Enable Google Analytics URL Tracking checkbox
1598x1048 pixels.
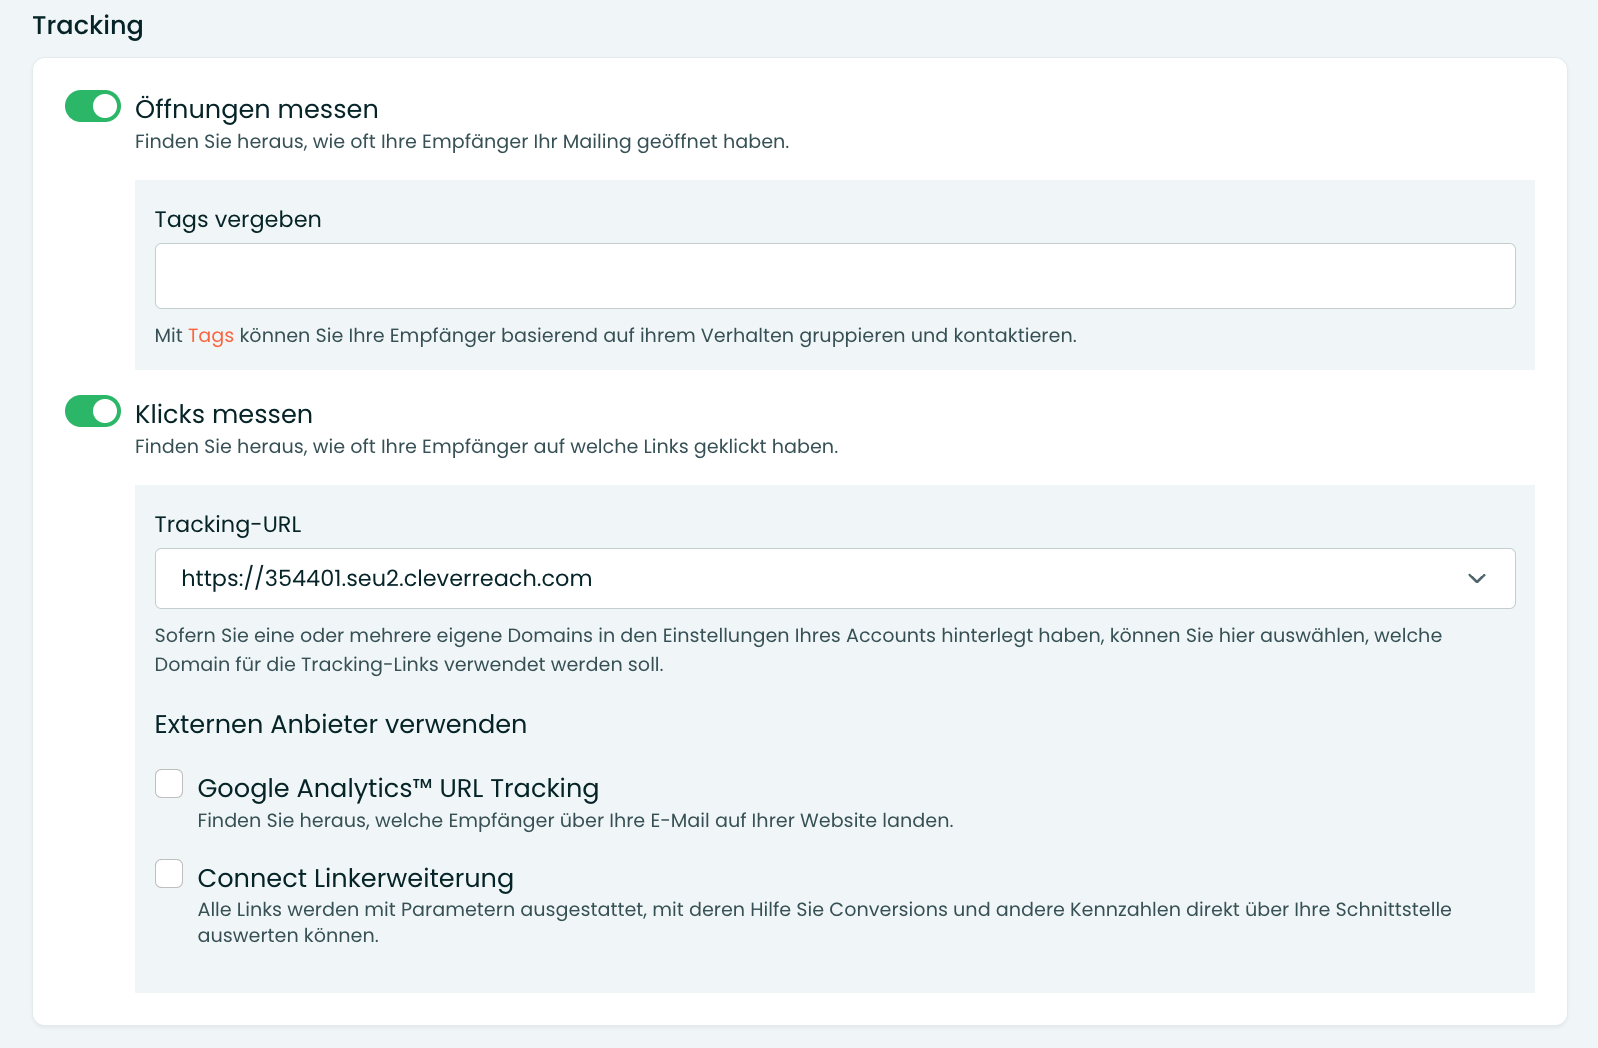pyautogui.click(x=169, y=784)
